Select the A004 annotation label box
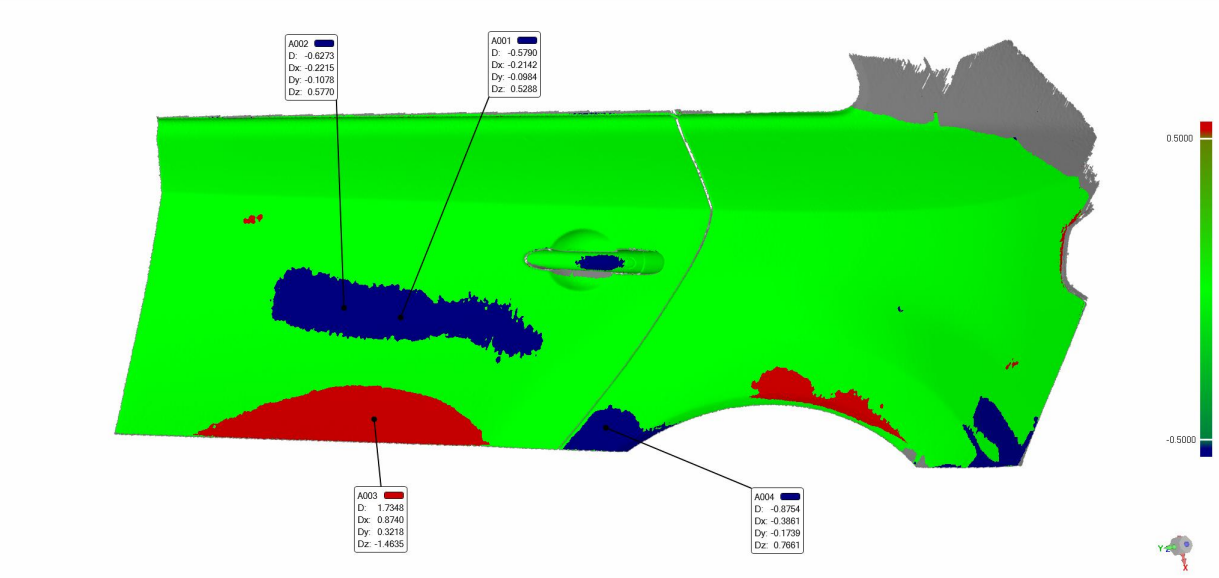 click(778, 520)
